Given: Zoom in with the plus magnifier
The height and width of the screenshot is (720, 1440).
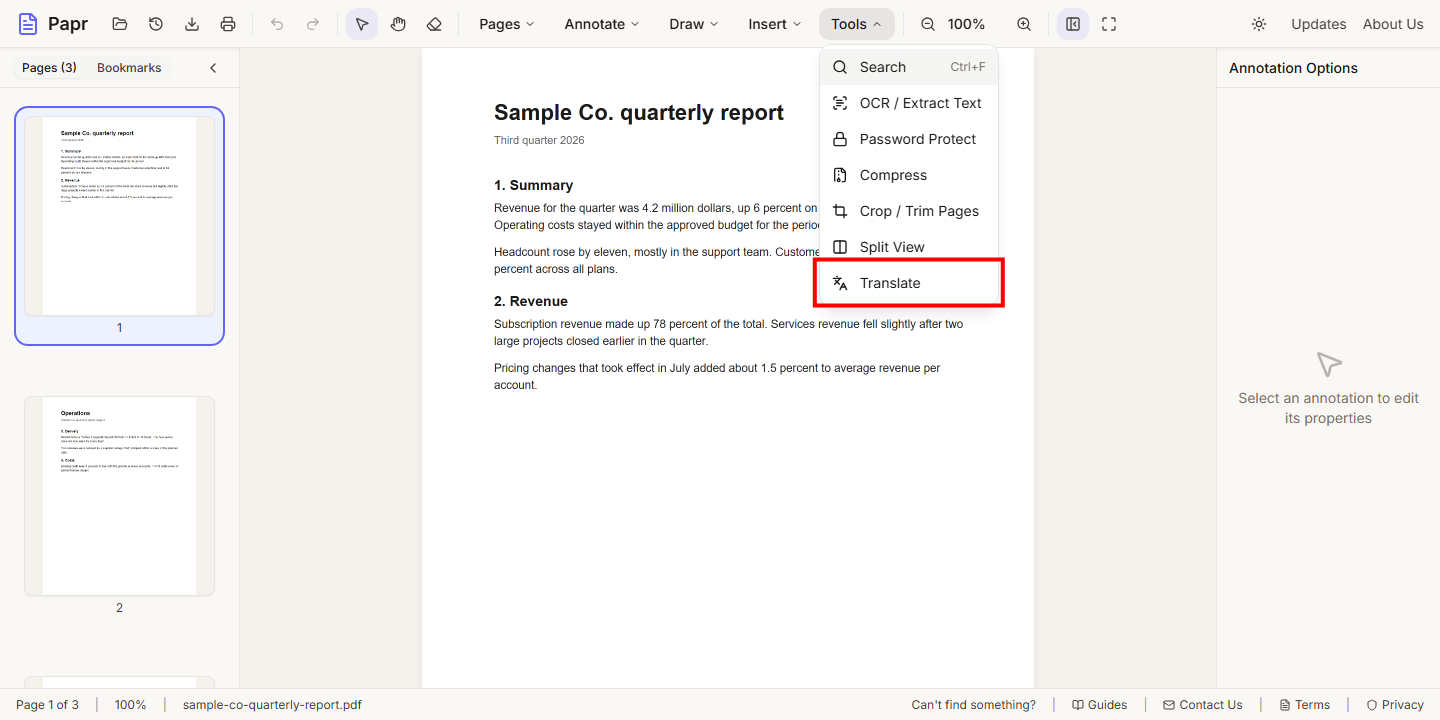Looking at the screenshot, I should coord(1024,24).
